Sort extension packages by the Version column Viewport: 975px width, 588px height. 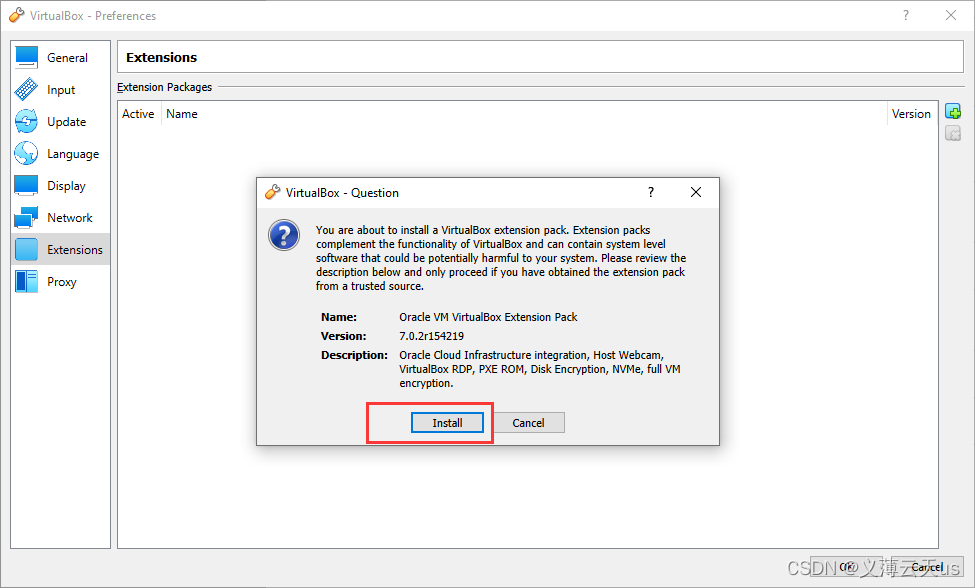click(x=911, y=113)
